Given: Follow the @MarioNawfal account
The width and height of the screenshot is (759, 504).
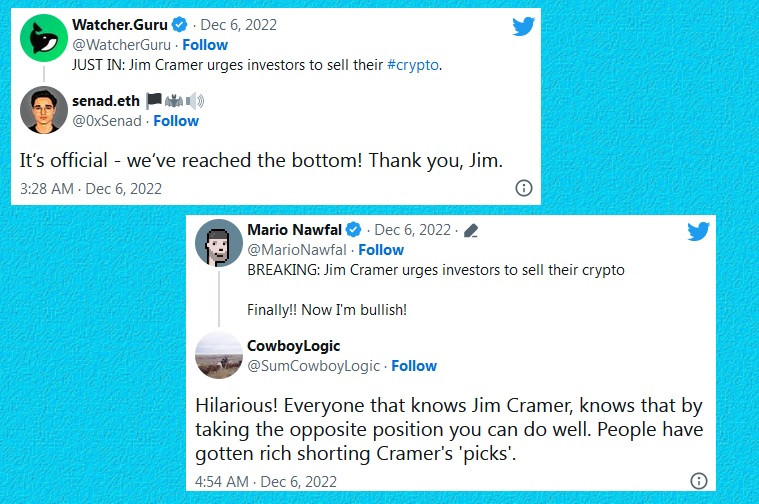Looking at the screenshot, I should click(381, 250).
